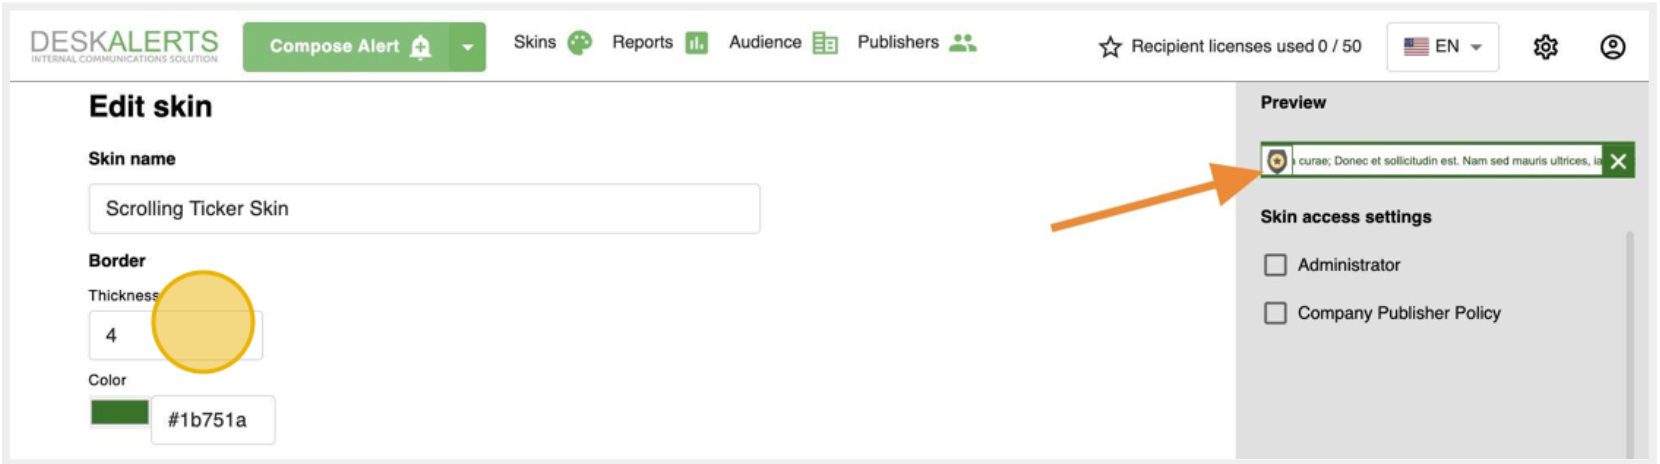The image size is (1660, 464).
Task: Click the Reports bar chart icon
Action: coord(696,43)
